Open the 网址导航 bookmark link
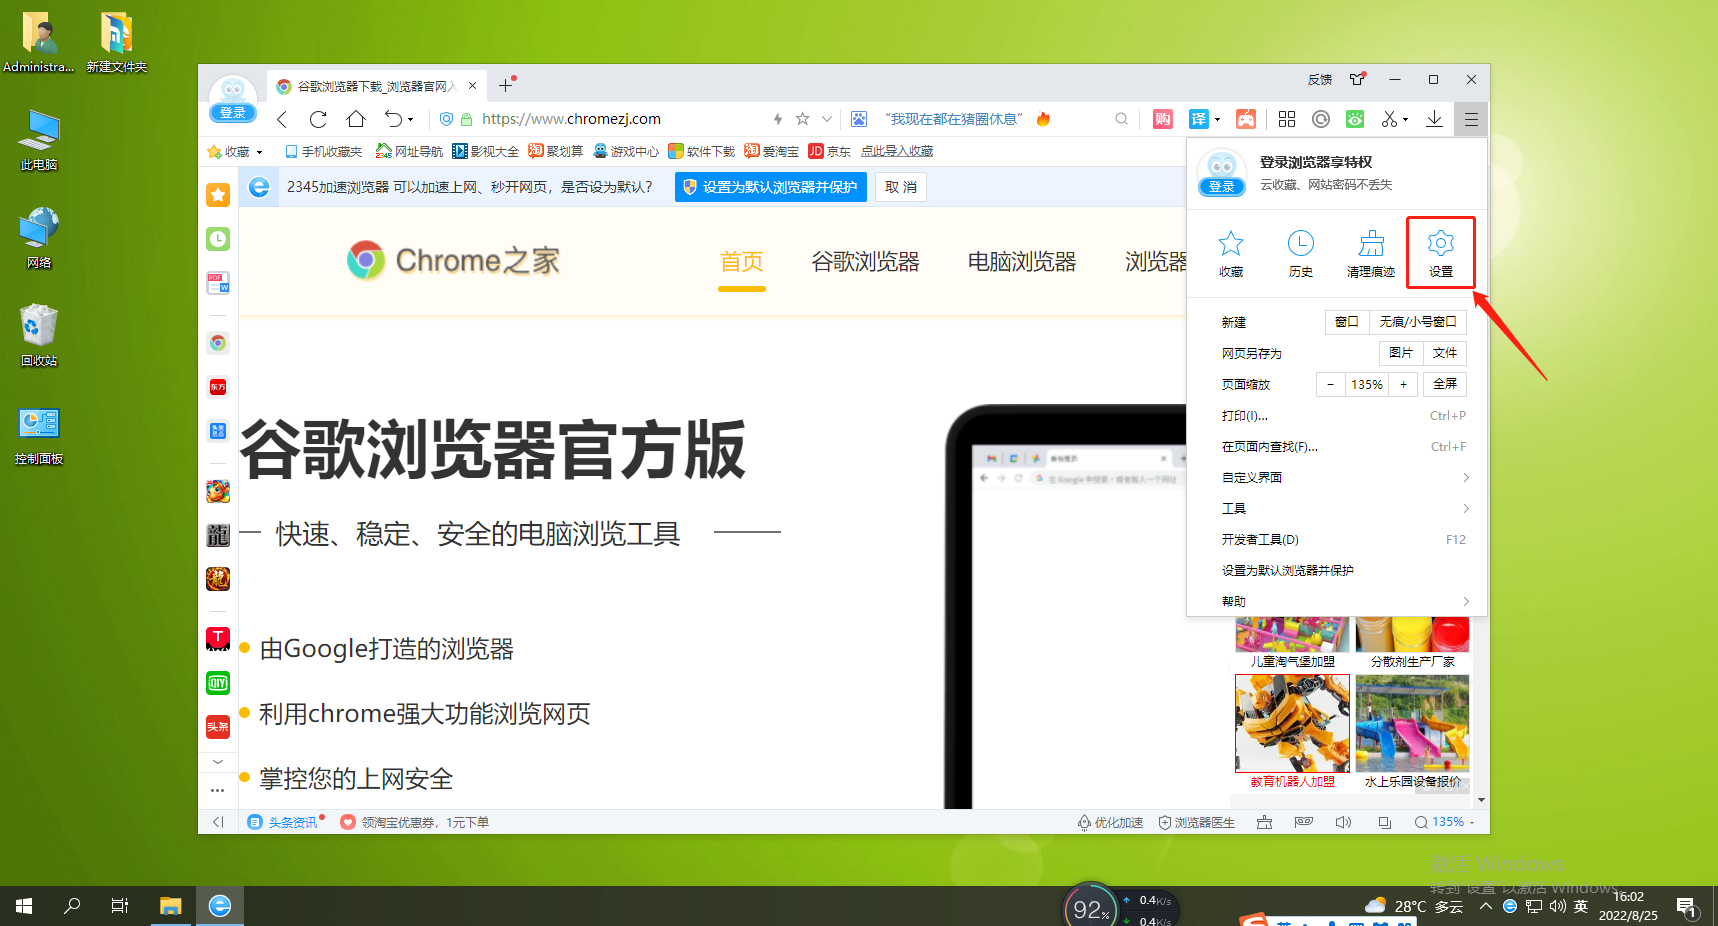Viewport: 1718px width, 926px height. click(x=409, y=152)
